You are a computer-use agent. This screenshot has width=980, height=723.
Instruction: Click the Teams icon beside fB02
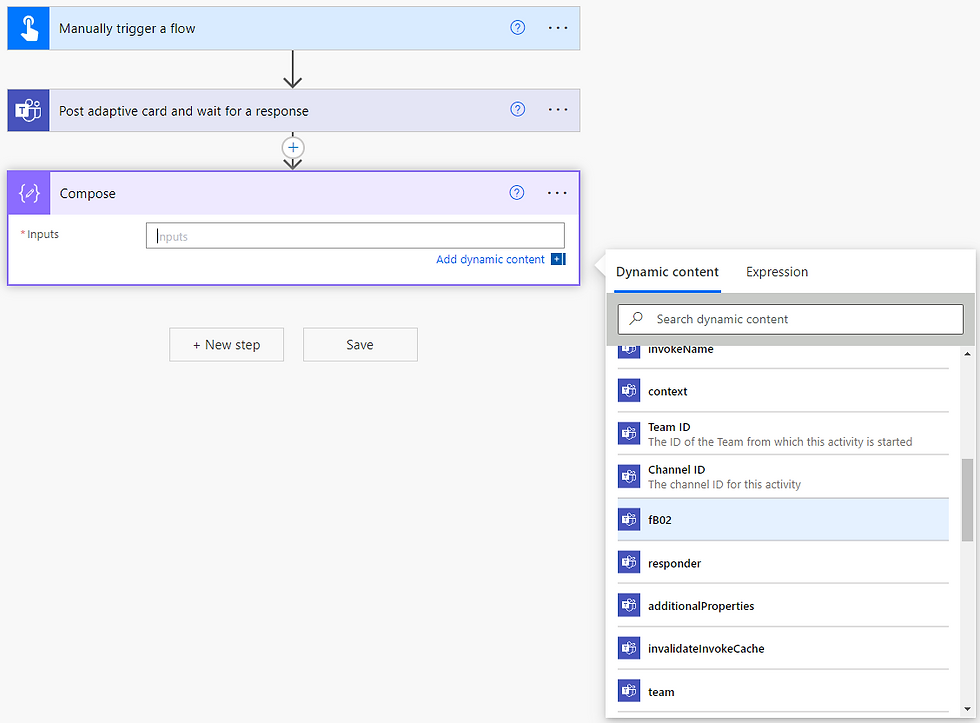(x=629, y=519)
